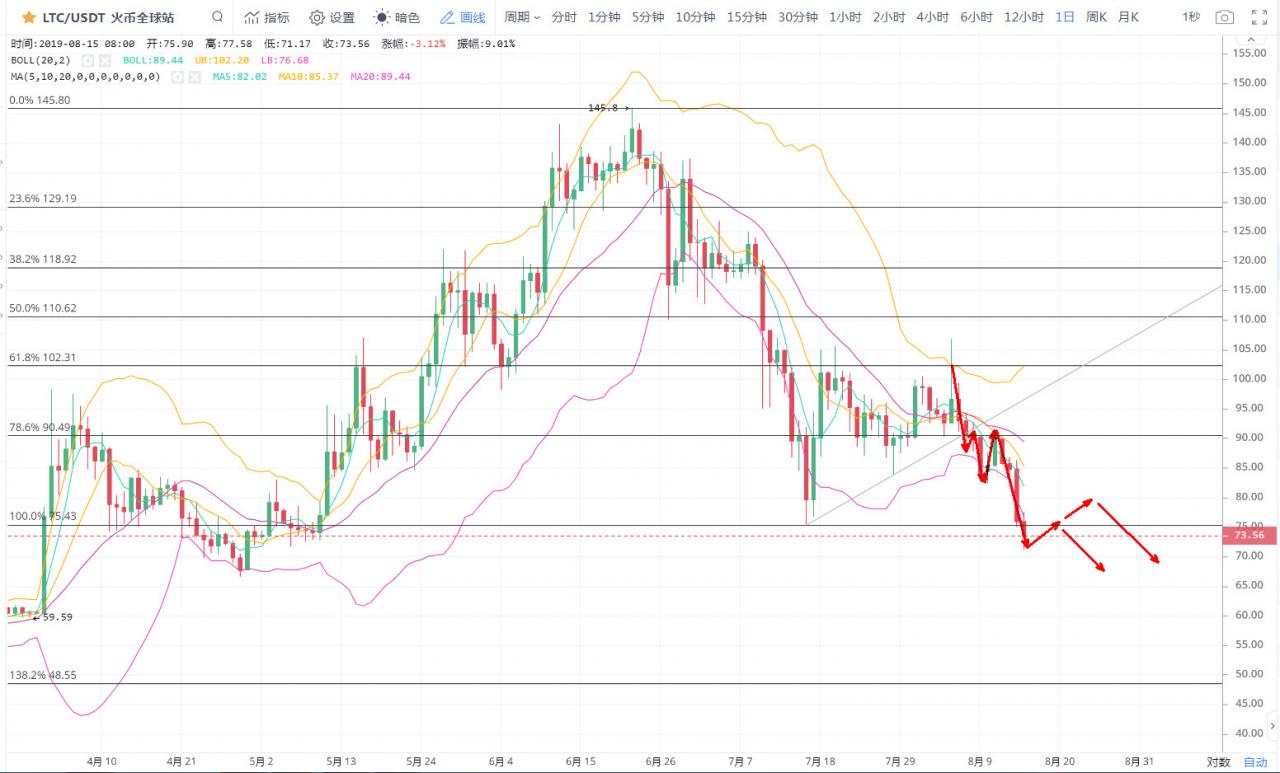The height and width of the screenshot is (773, 1280).
Task: Expand the right chevron near price axis bottom
Action: coord(1272,725)
